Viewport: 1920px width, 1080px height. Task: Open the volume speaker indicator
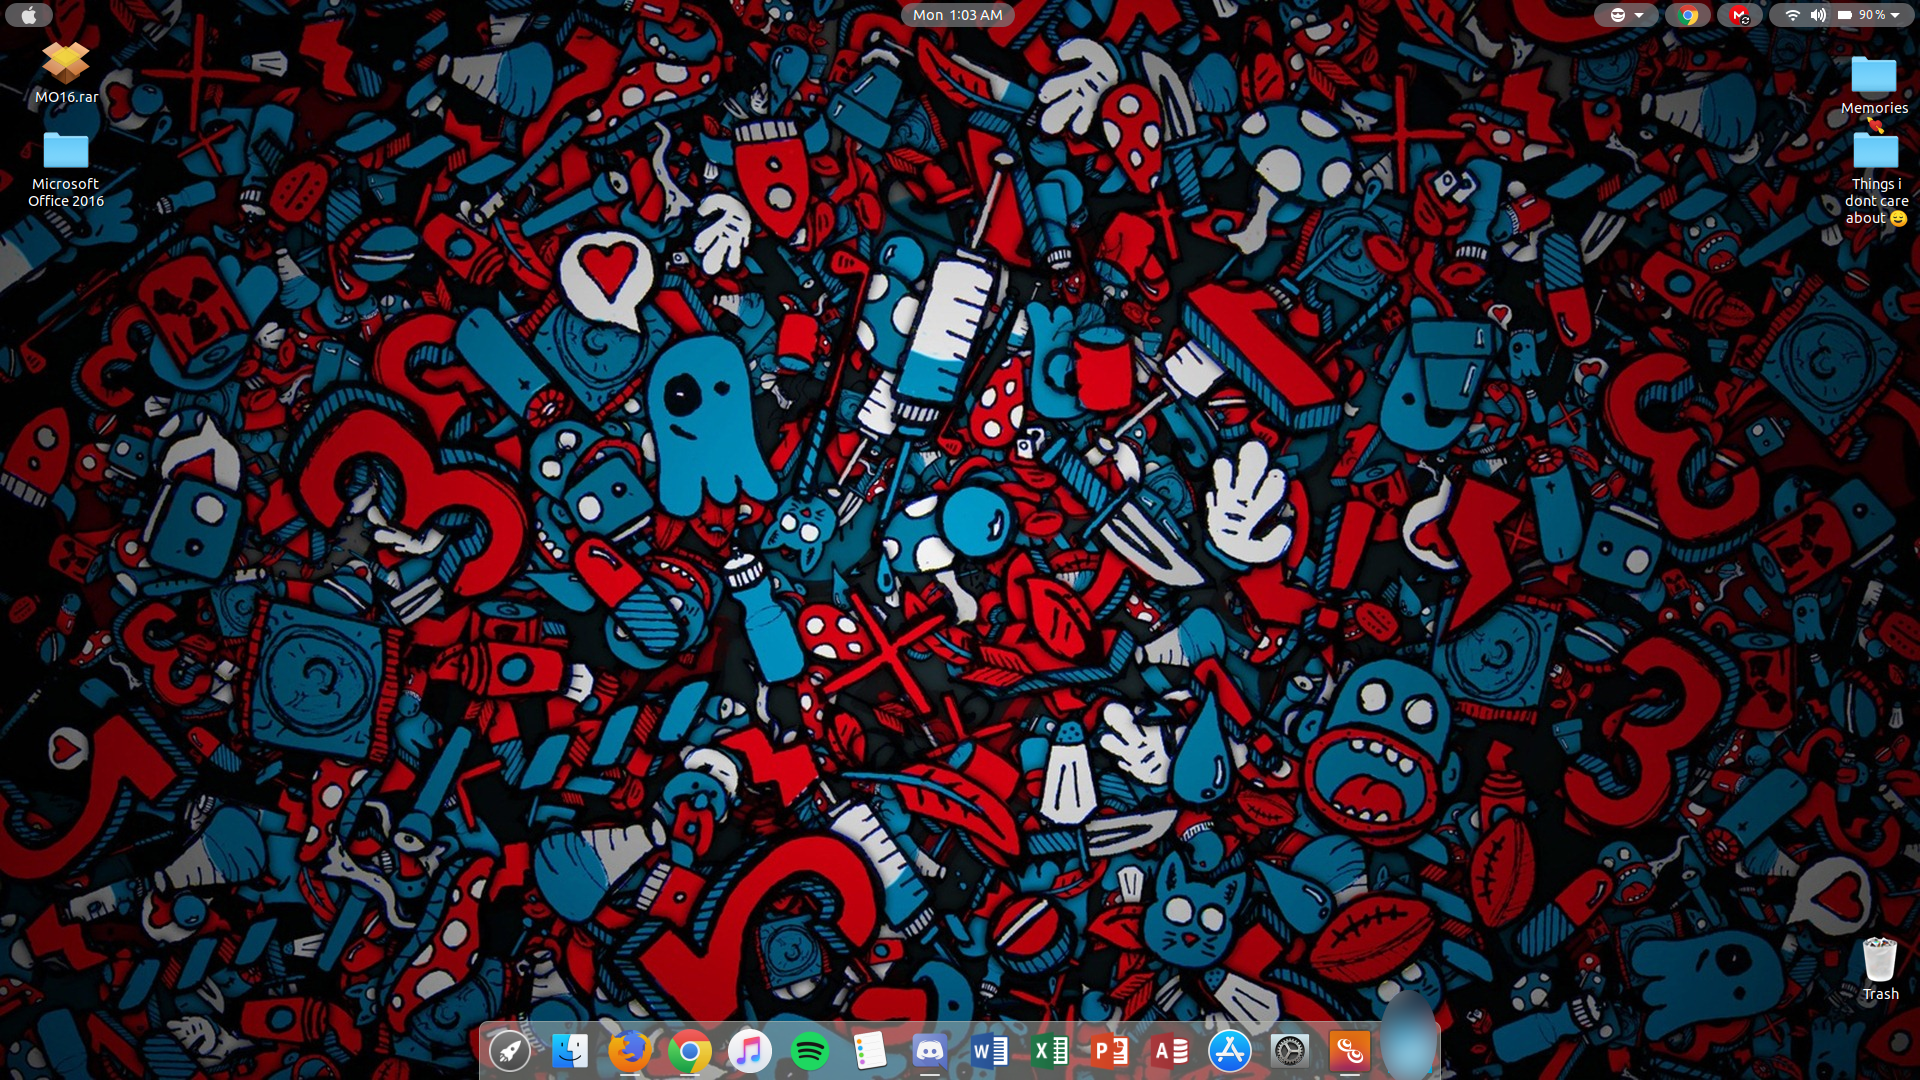tap(1818, 15)
